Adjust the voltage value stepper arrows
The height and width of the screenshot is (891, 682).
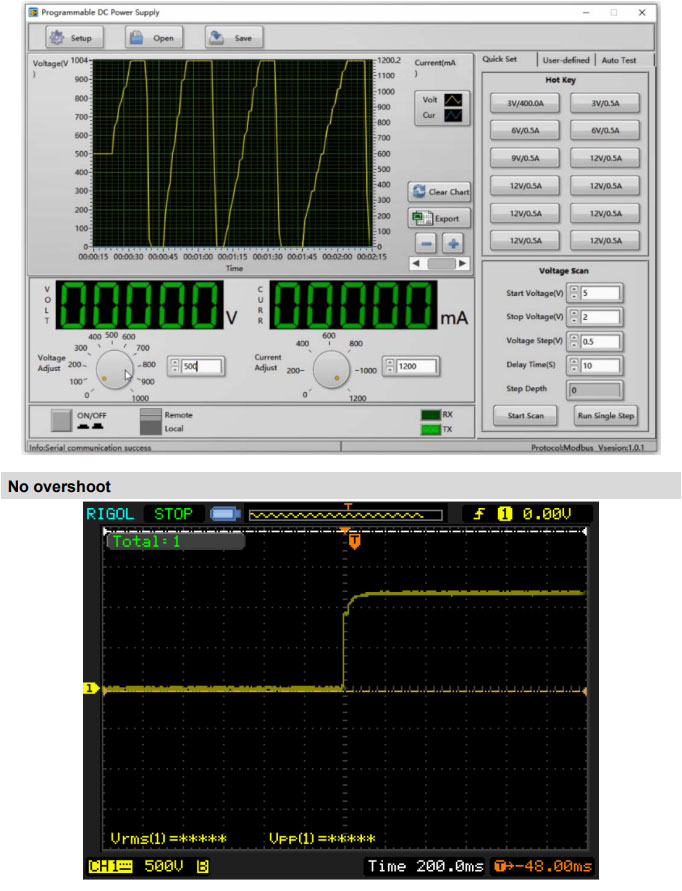174,367
